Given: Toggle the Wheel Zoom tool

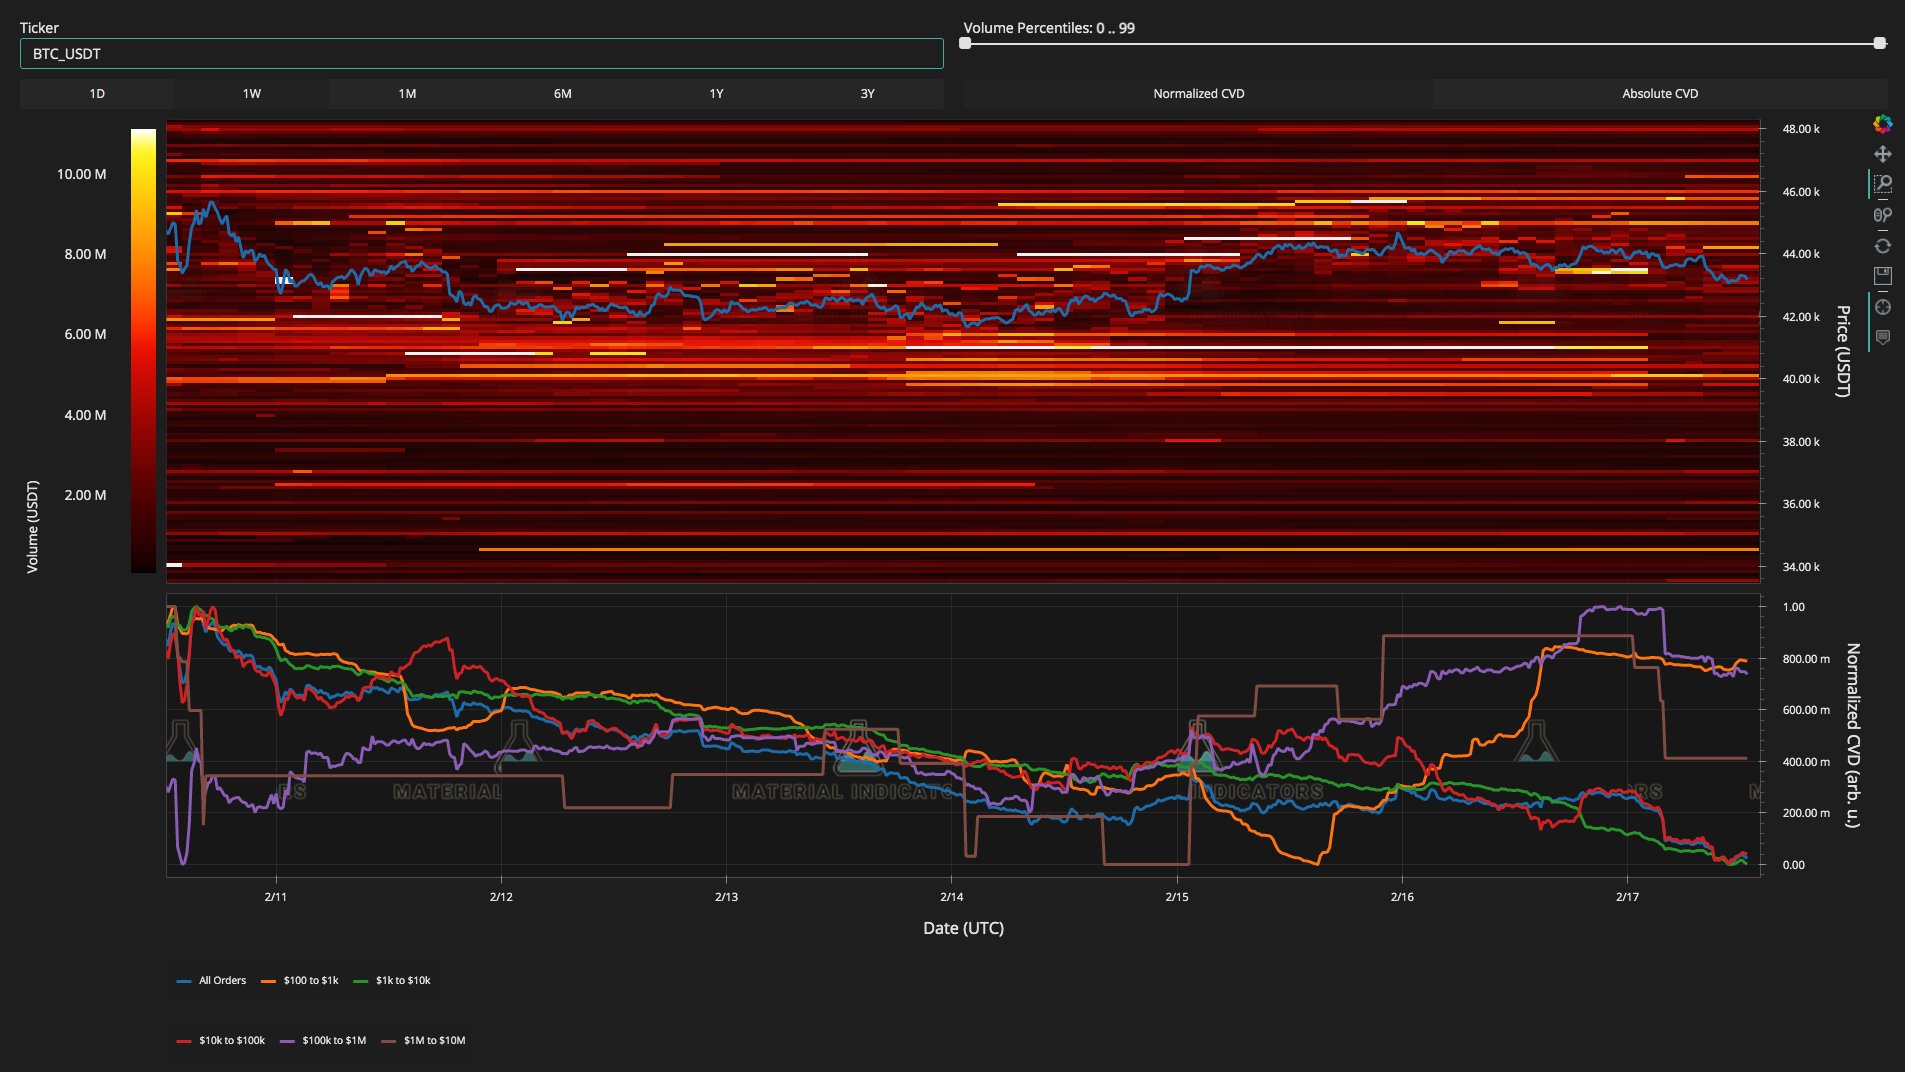Looking at the screenshot, I should click(x=1882, y=215).
